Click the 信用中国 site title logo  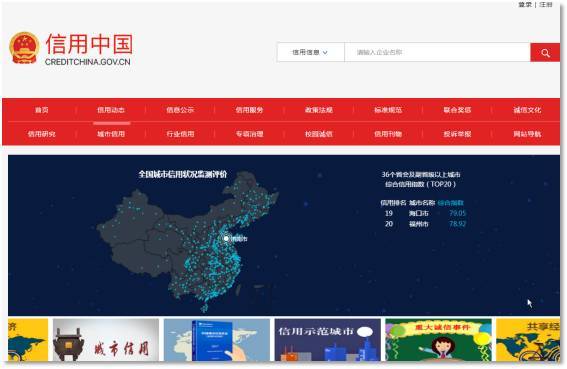coord(89,44)
